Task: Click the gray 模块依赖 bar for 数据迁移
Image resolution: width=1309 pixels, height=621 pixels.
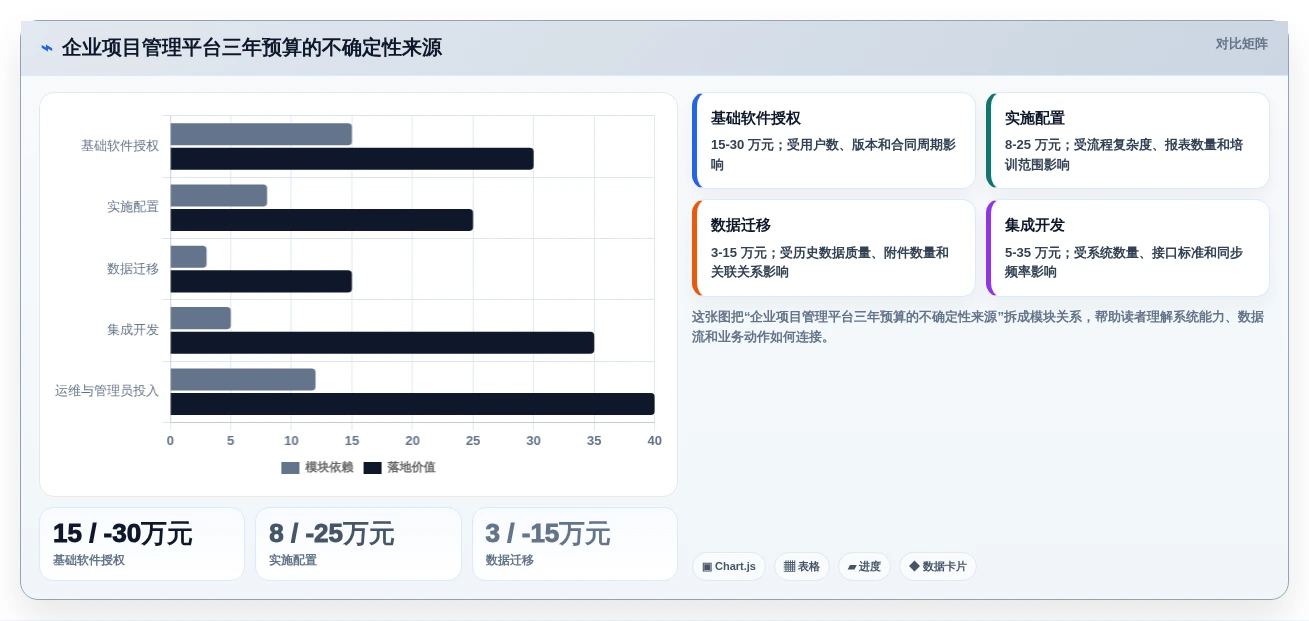Action: click(x=188, y=257)
